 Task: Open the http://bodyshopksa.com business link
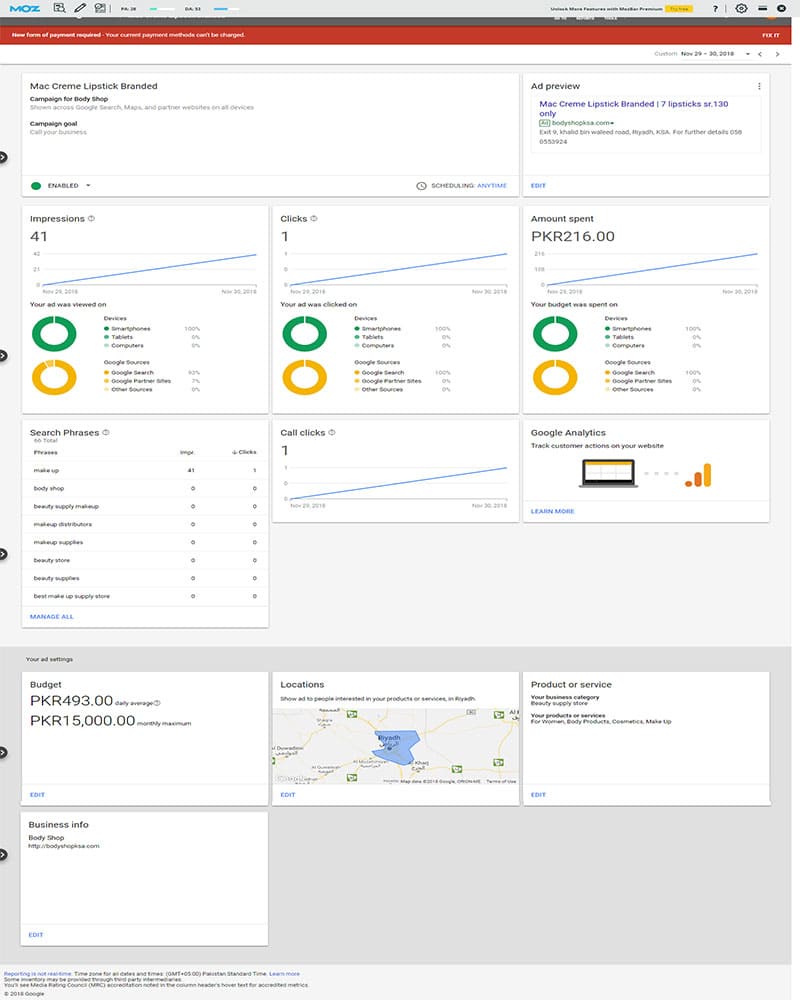point(64,846)
